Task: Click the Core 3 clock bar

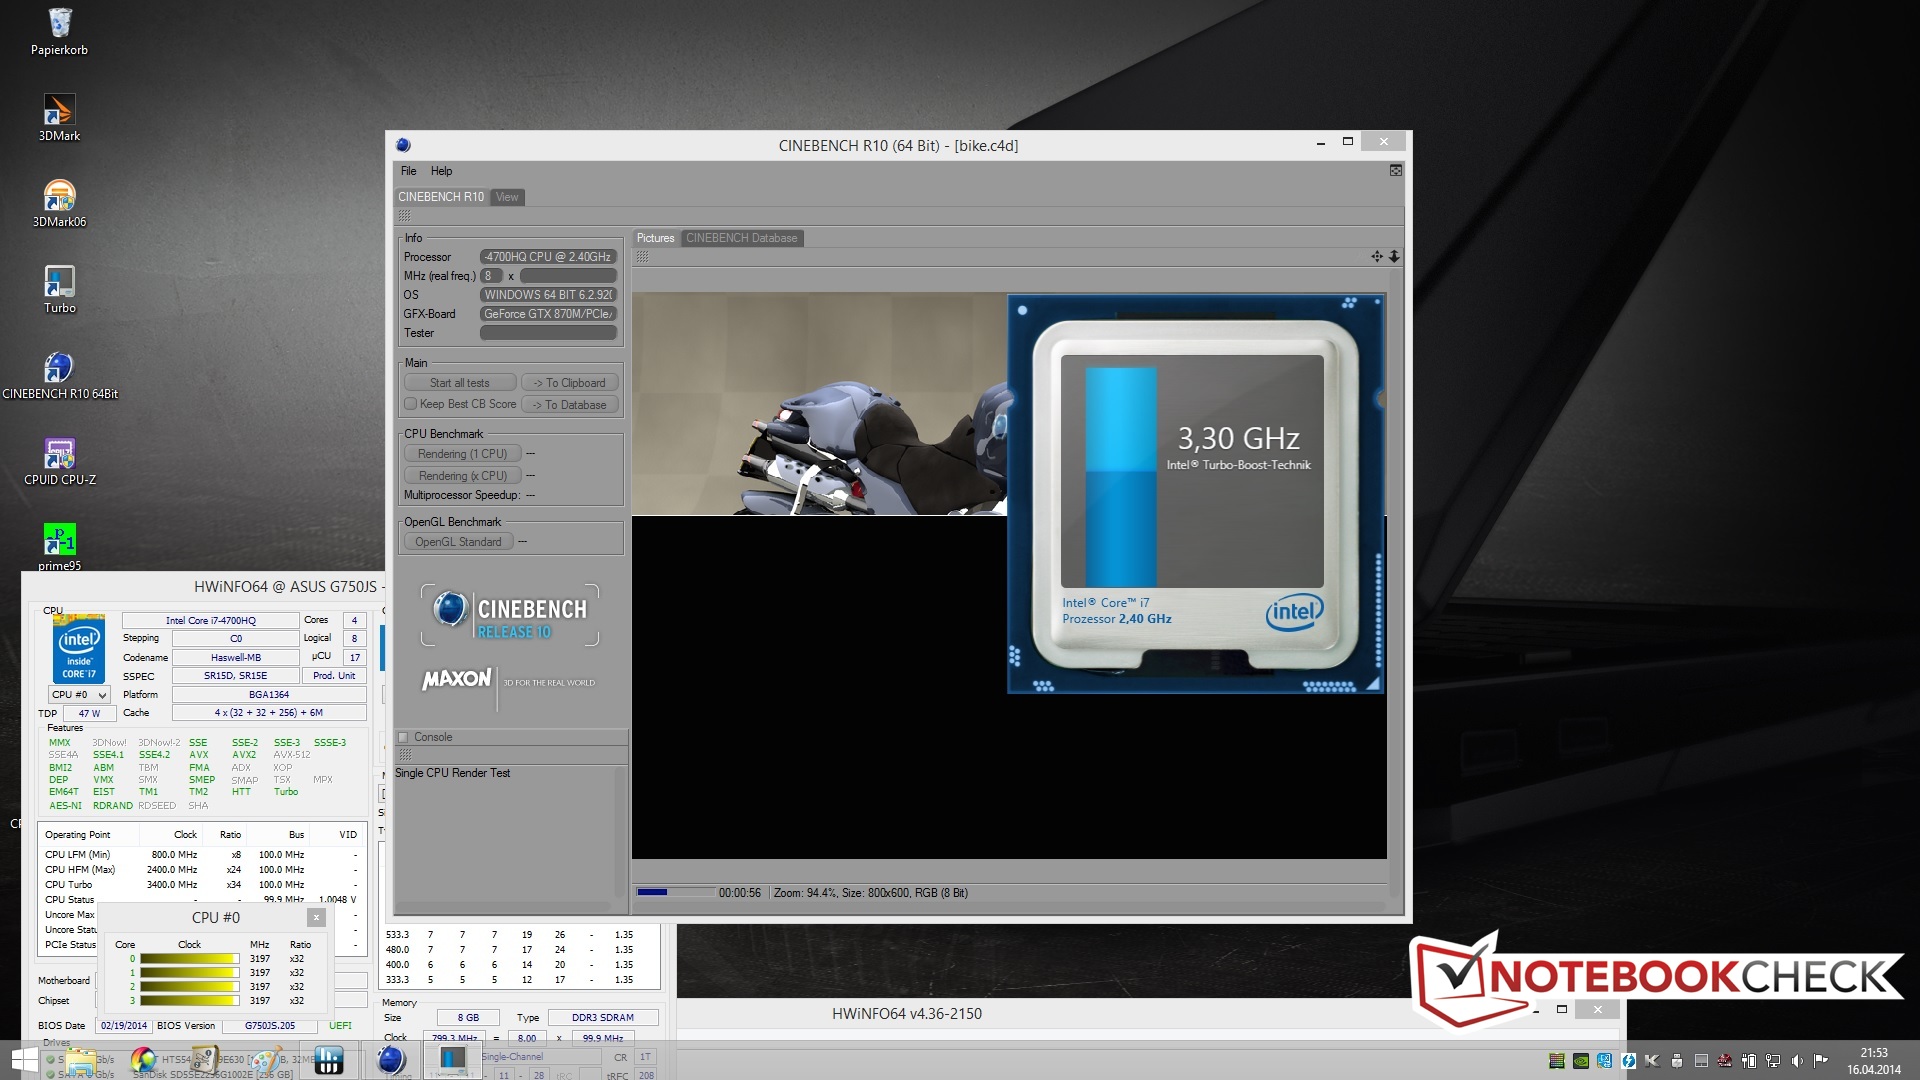Action: pyautogui.click(x=189, y=1000)
